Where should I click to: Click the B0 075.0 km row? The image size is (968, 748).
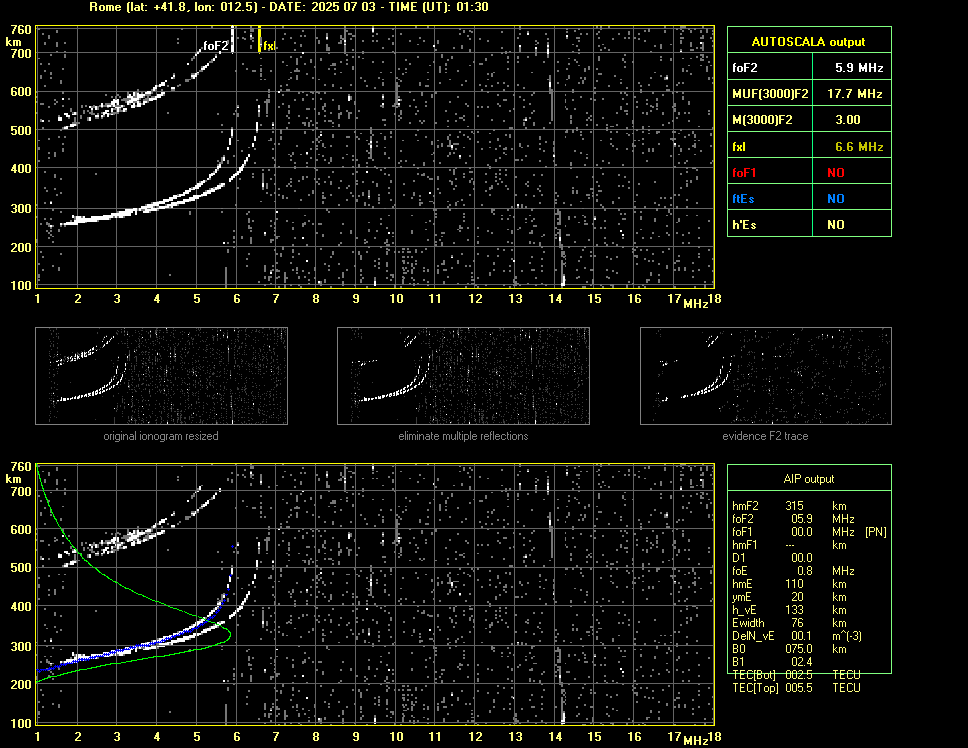[789, 649]
